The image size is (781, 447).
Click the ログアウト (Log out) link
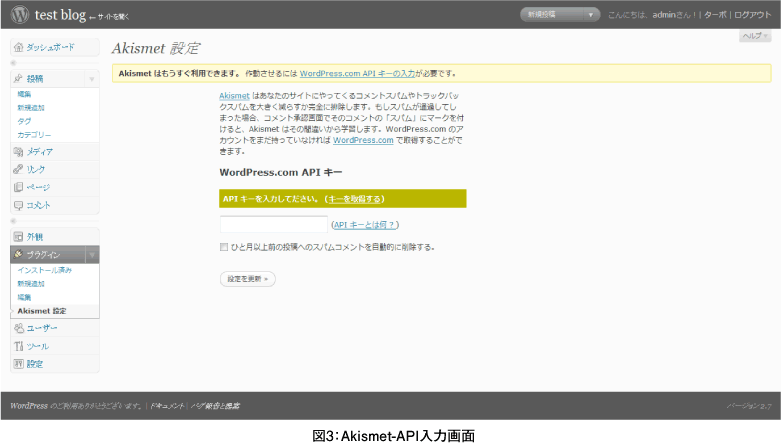coord(752,15)
